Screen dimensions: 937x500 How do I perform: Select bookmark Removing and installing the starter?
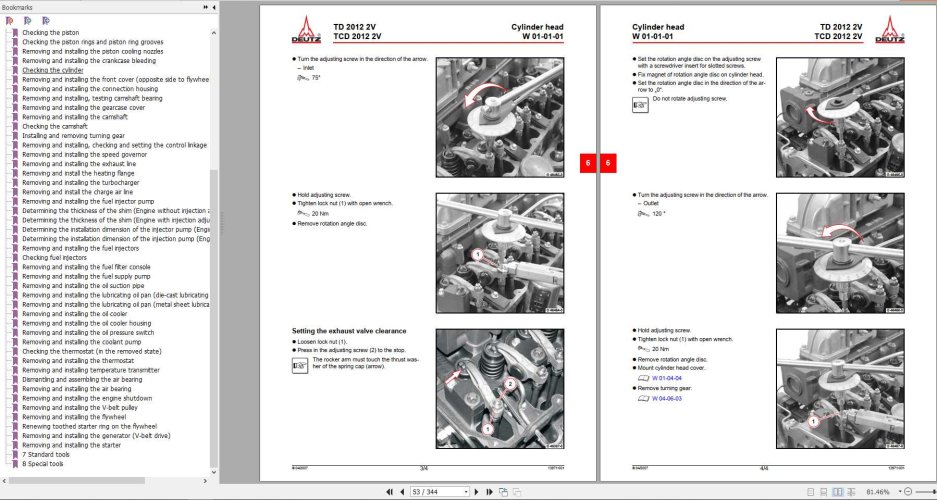pos(71,445)
